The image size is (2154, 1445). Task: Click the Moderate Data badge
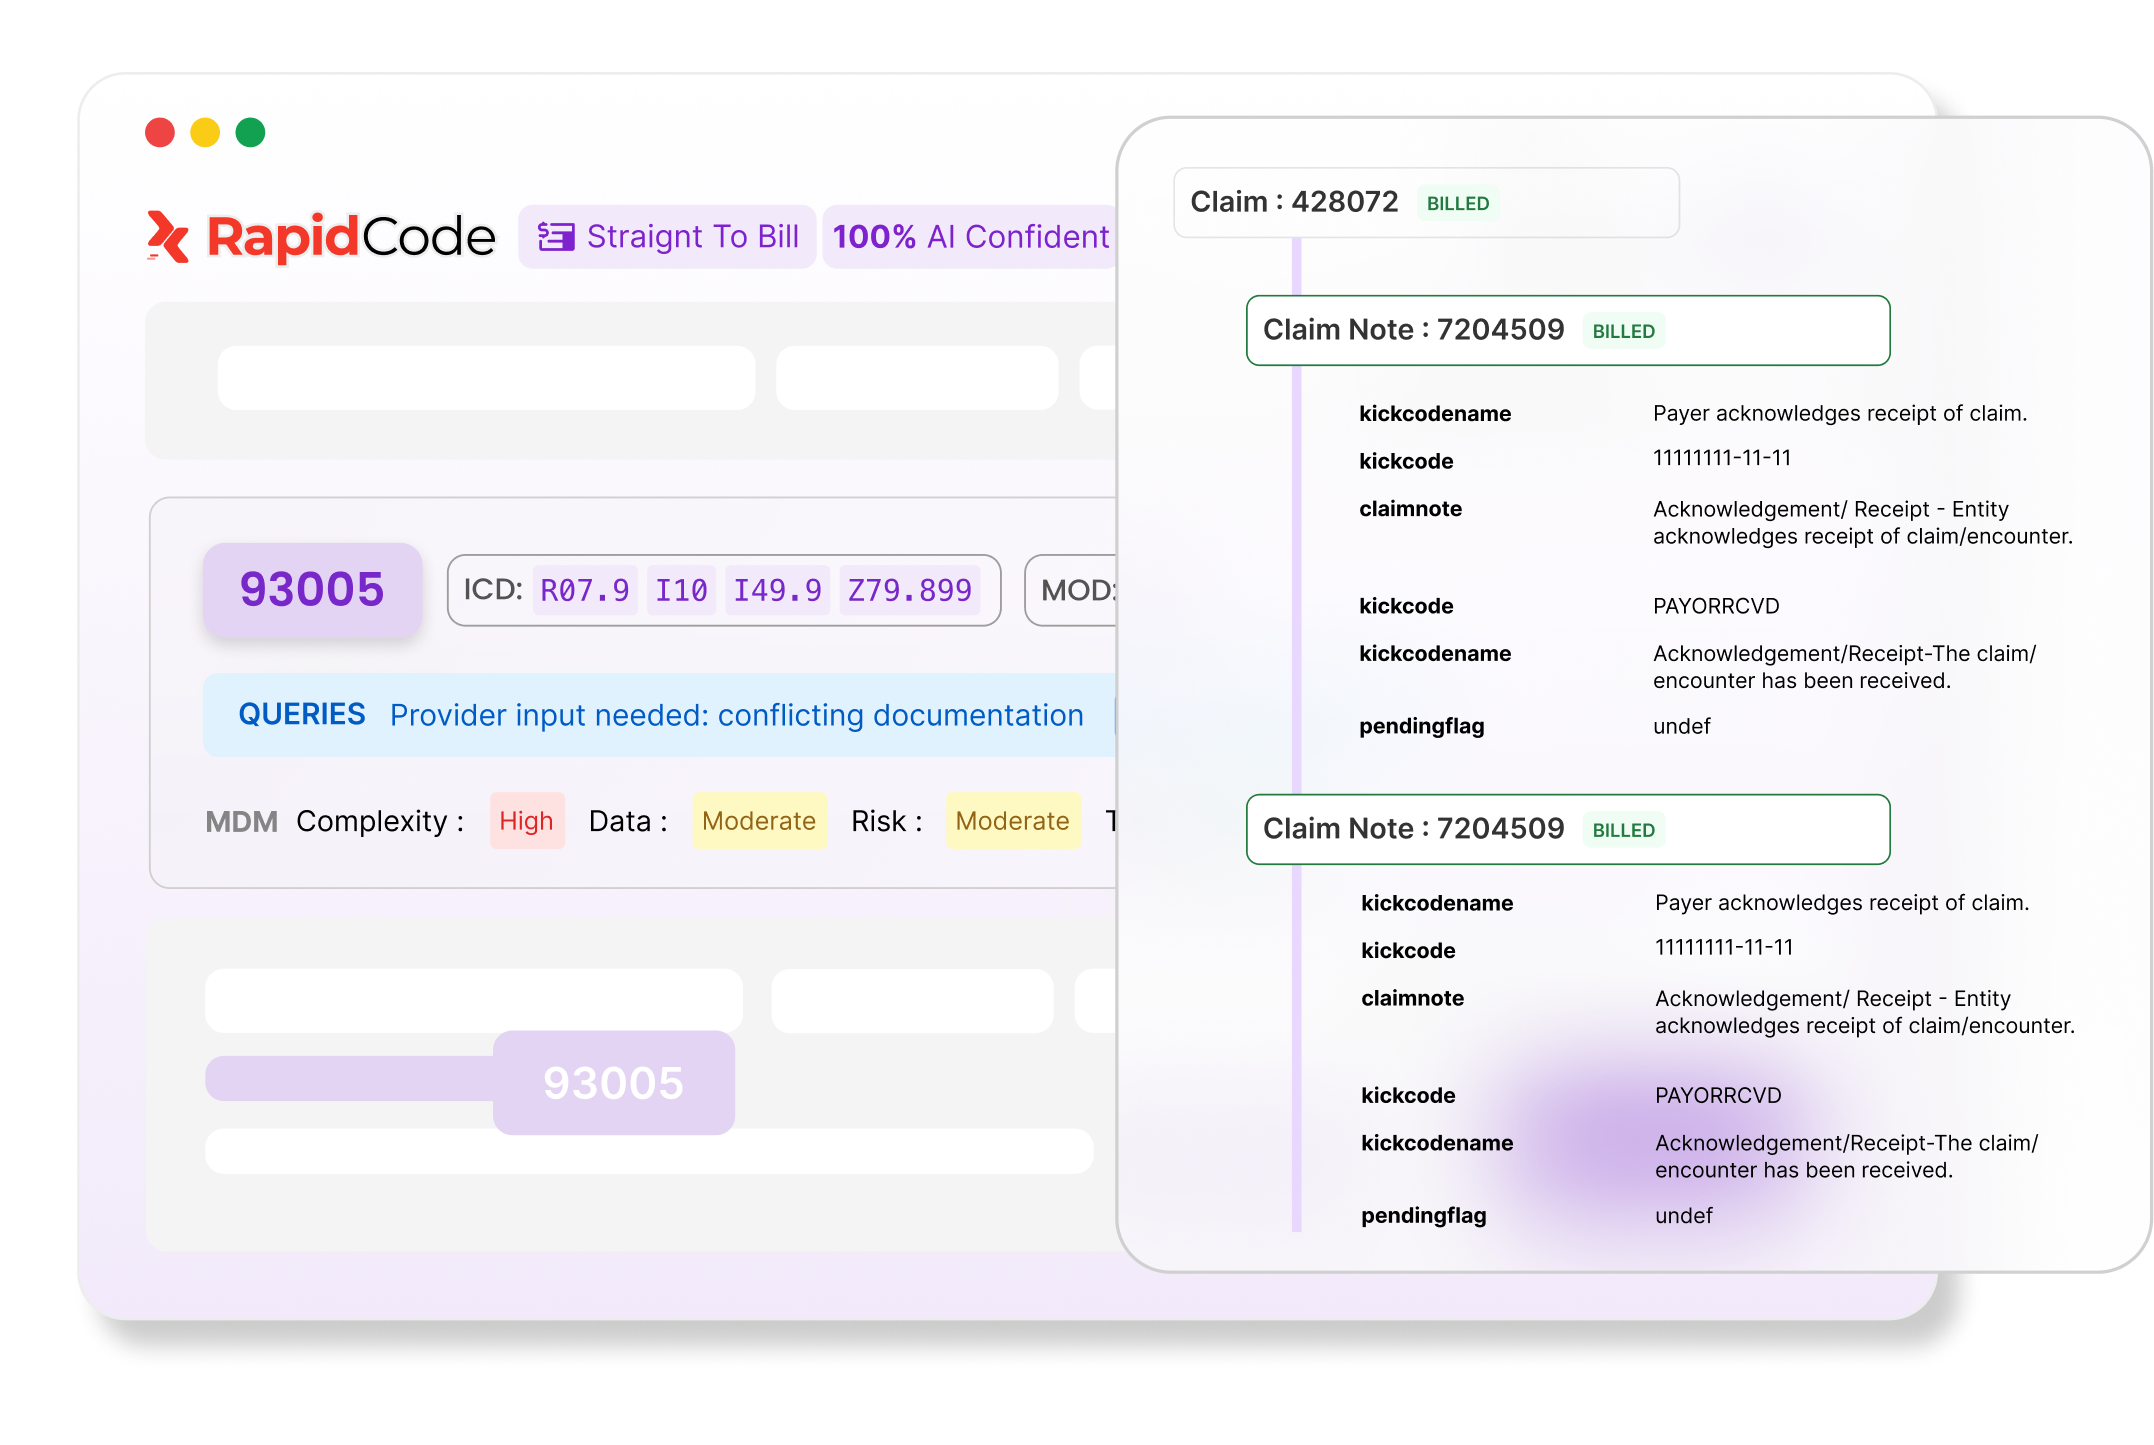(759, 821)
